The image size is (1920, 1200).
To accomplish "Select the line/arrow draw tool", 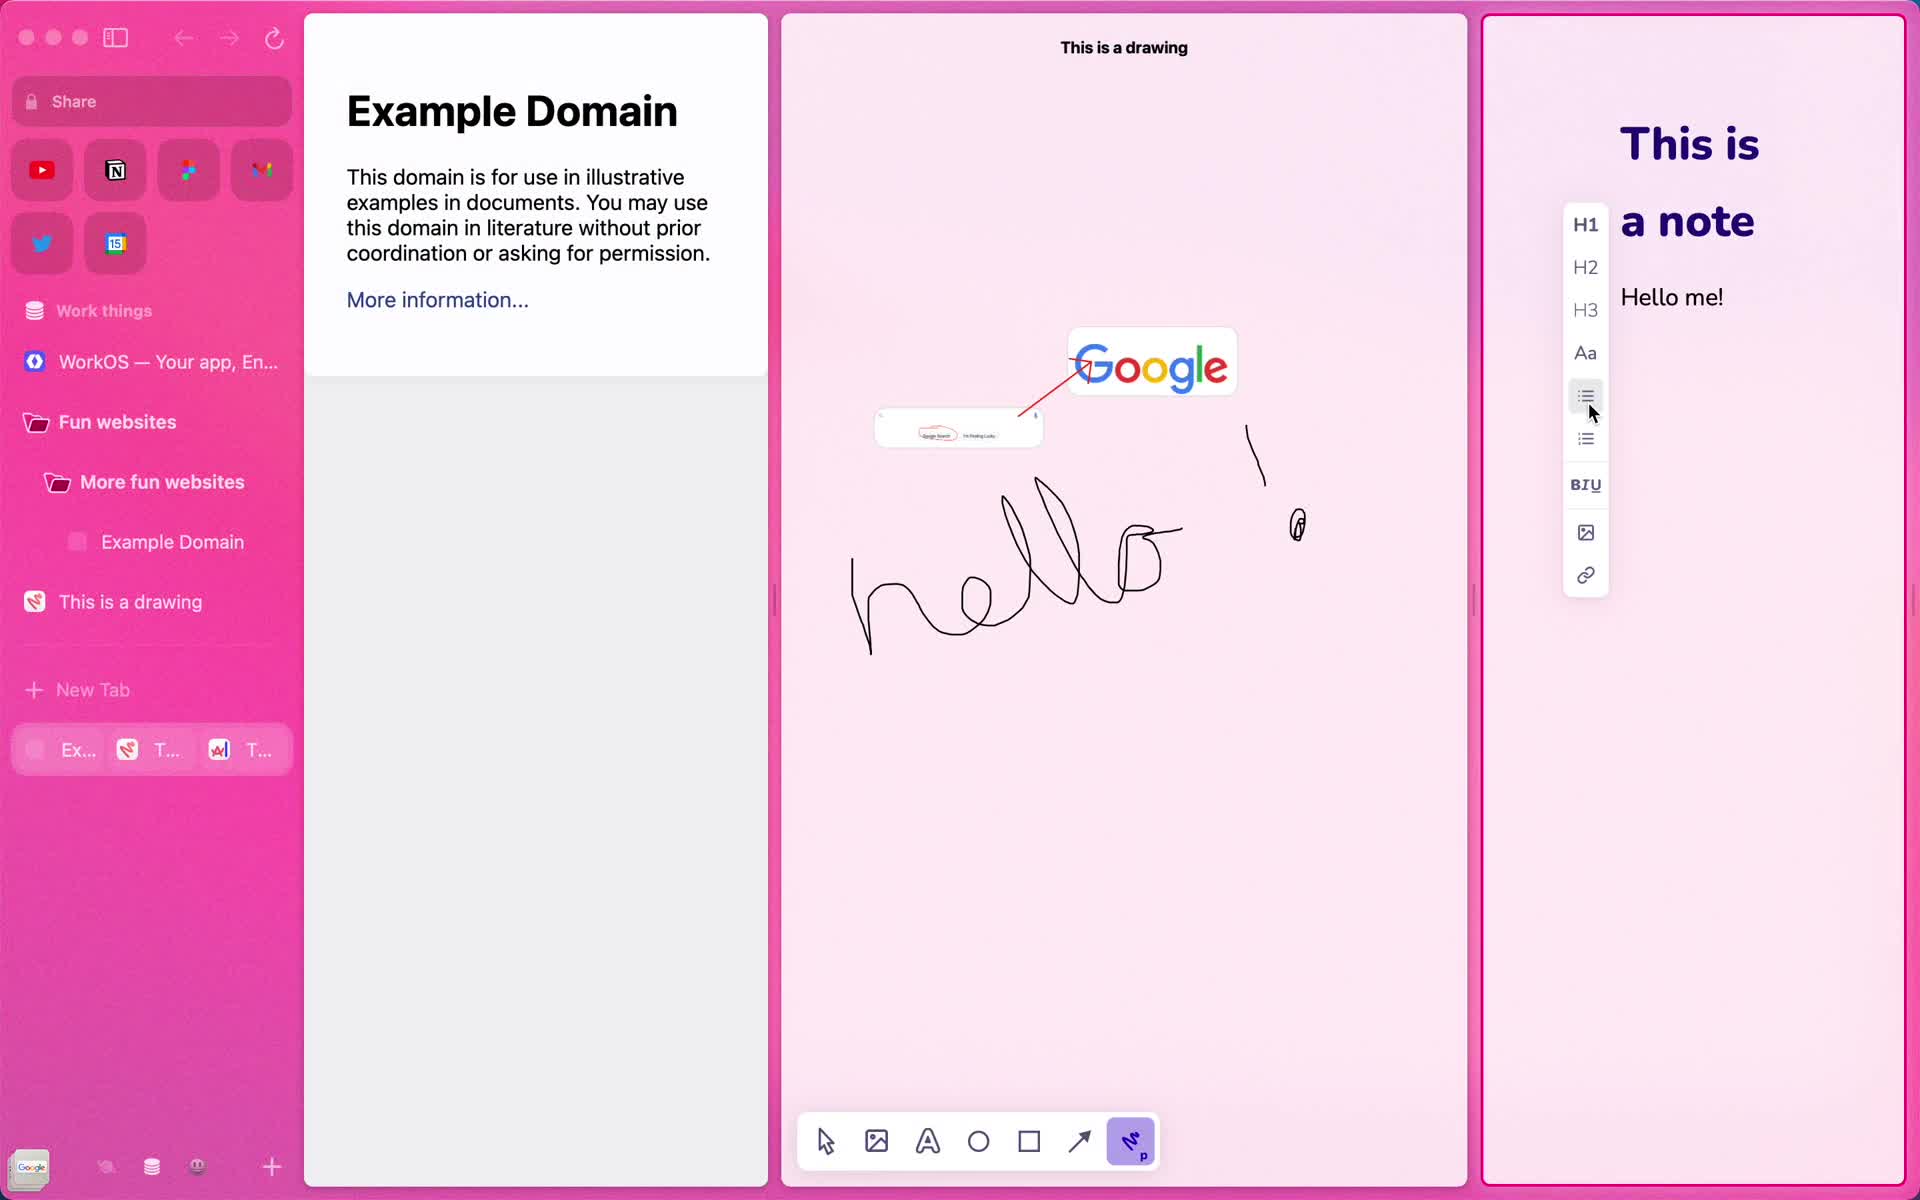I will coord(1080,1142).
